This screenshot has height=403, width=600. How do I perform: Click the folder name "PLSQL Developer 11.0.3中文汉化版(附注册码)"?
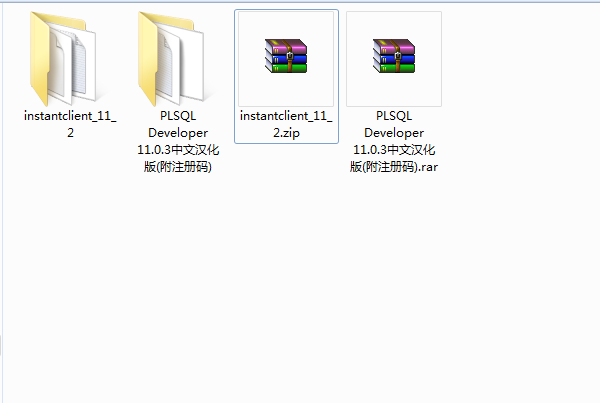(x=178, y=141)
